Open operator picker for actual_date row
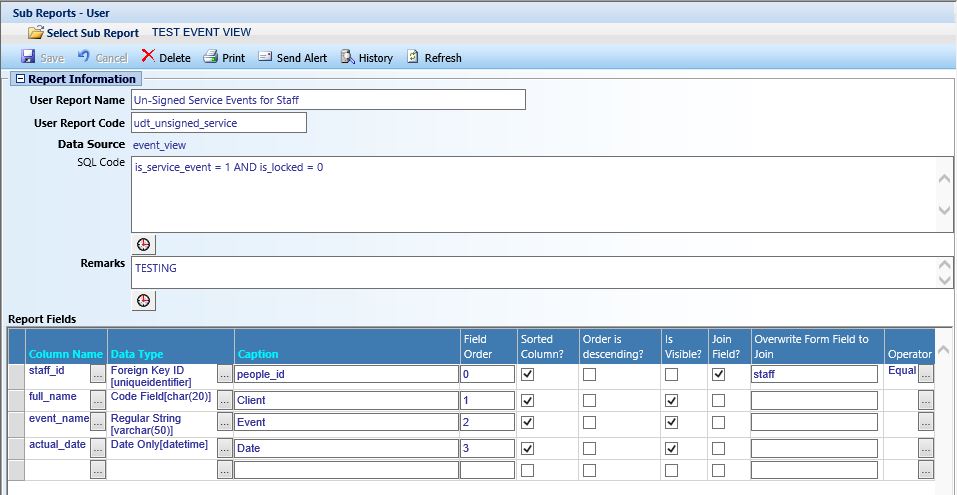The width and height of the screenshot is (957, 495). (x=926, y=448)
